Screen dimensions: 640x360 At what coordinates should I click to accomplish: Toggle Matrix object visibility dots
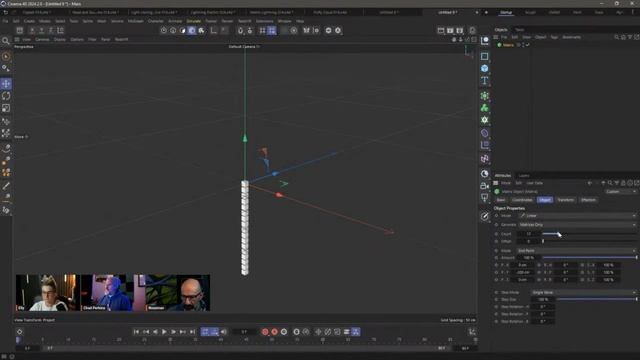point(523,45)
